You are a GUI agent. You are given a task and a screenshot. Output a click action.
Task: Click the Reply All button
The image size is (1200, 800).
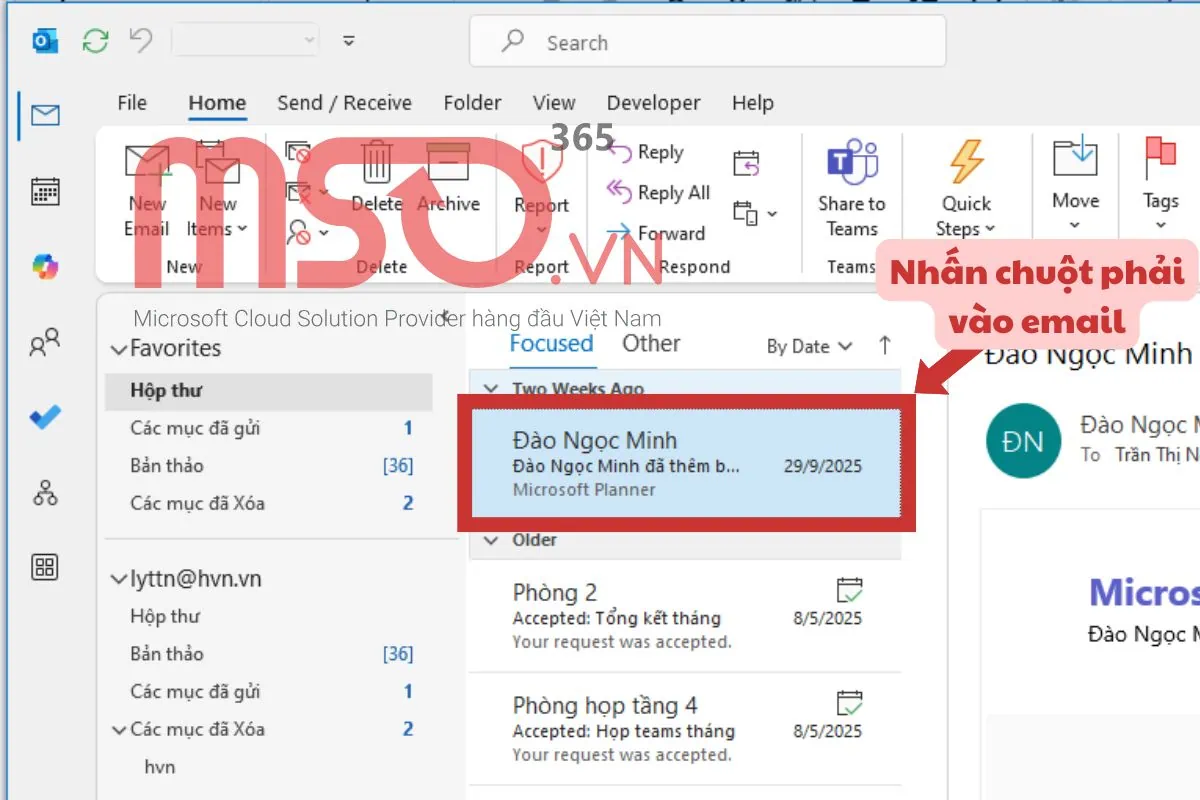659,192
